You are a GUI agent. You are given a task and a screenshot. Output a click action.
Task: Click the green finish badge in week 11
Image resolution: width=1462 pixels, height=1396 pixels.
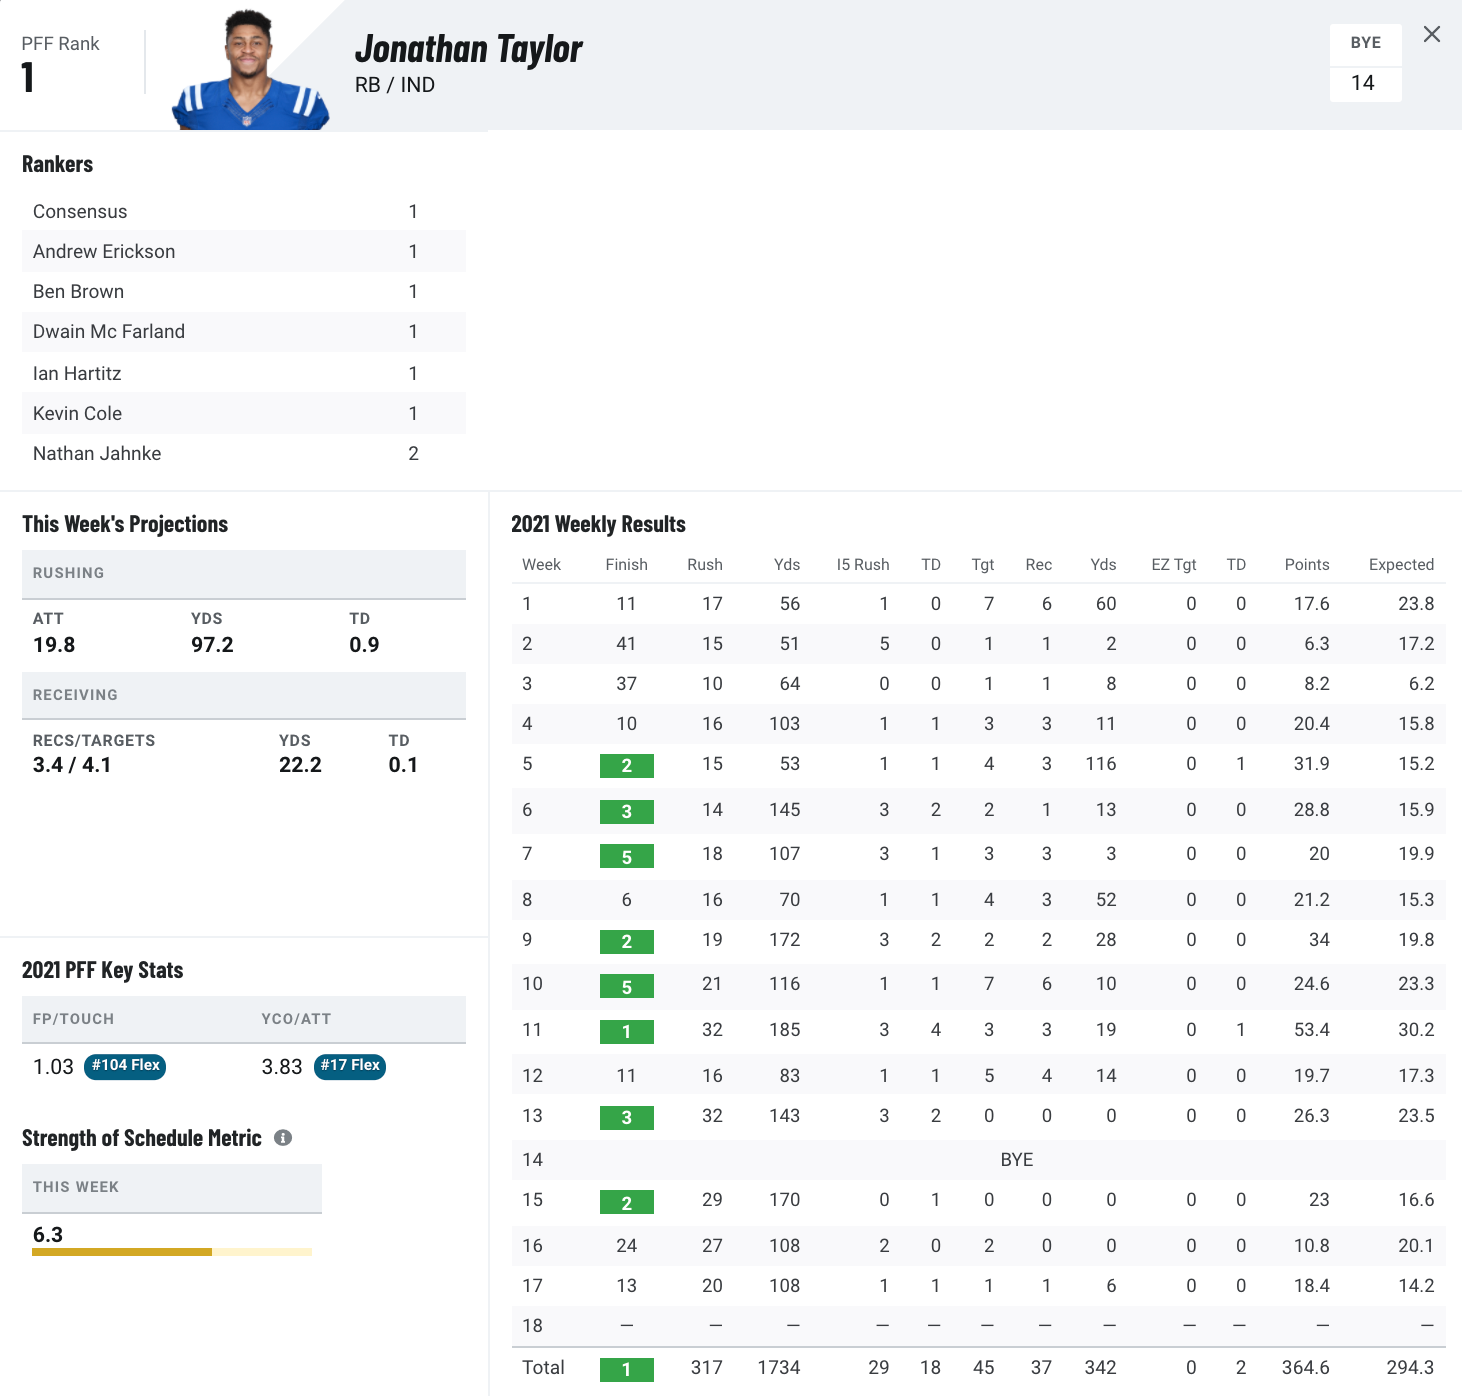click(627, 1032)
